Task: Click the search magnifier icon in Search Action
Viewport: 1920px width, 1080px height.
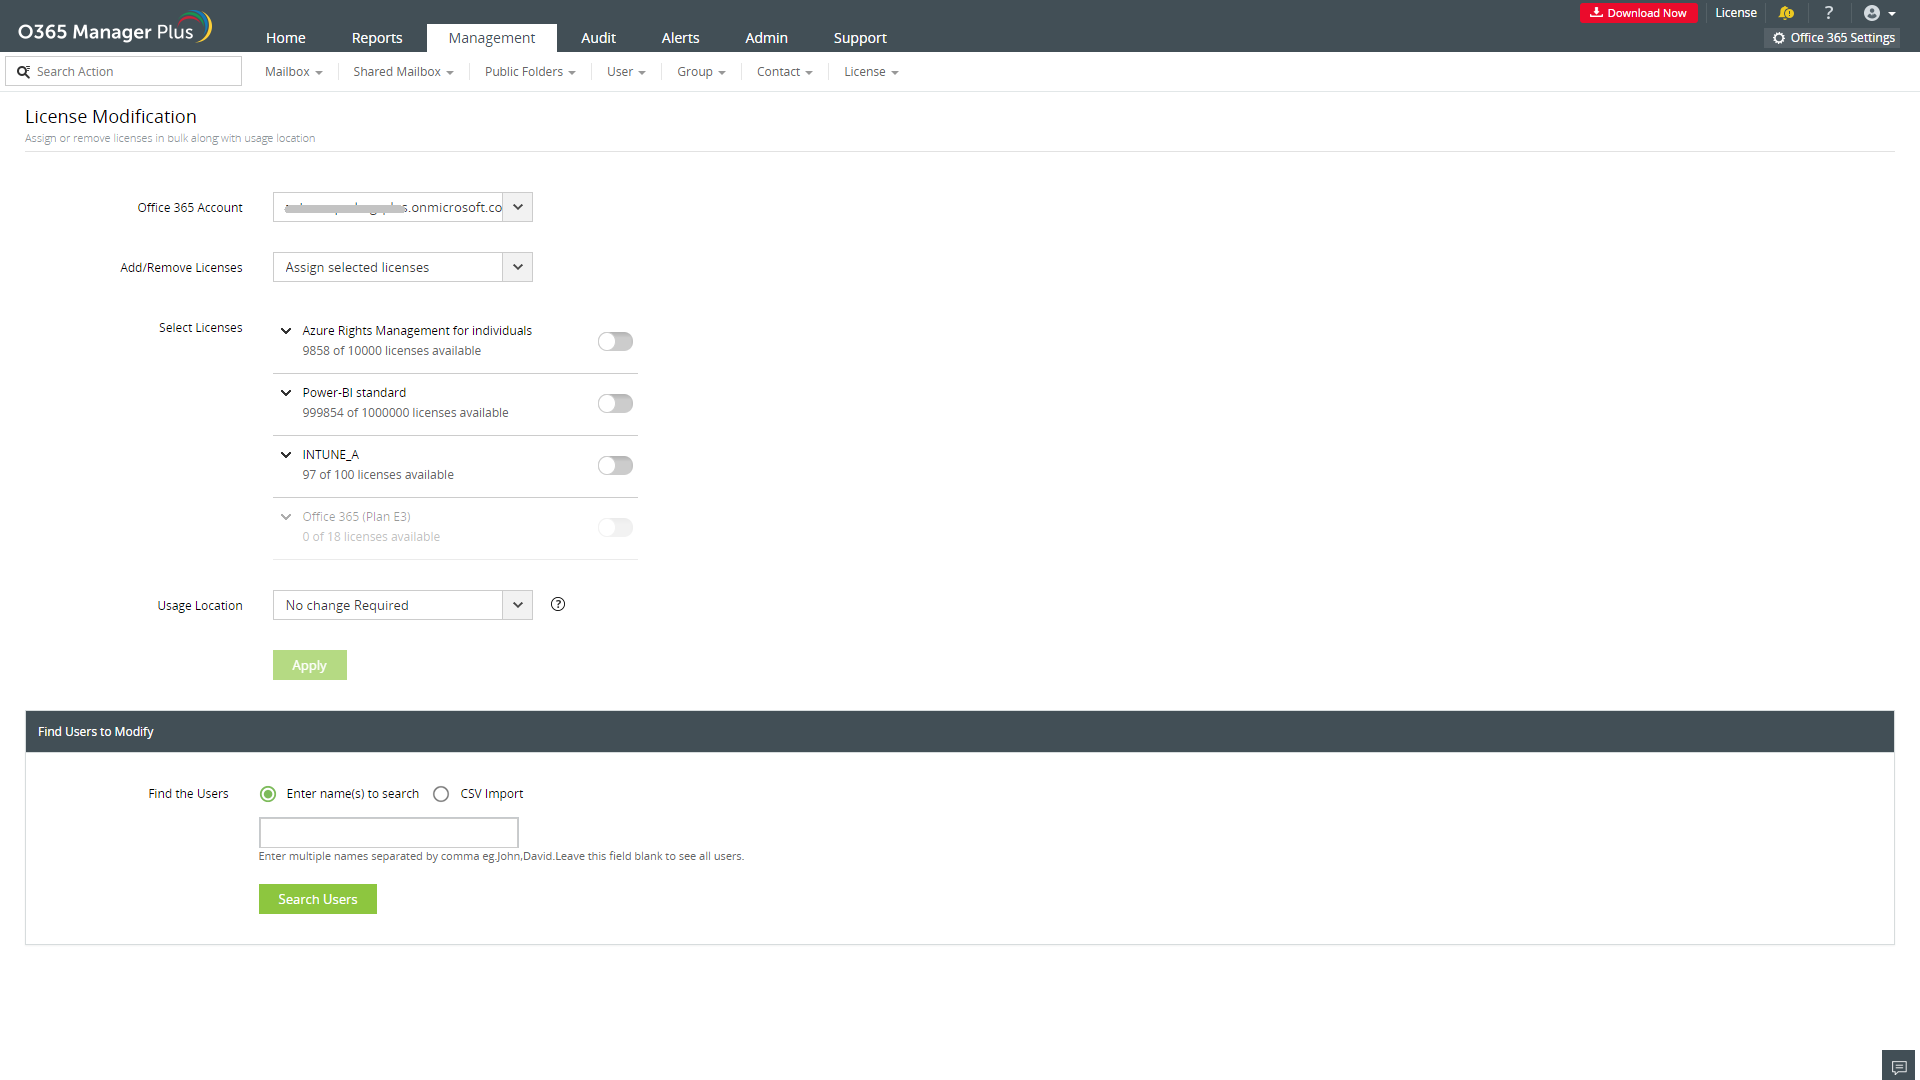Action: (x=24, y=72)
